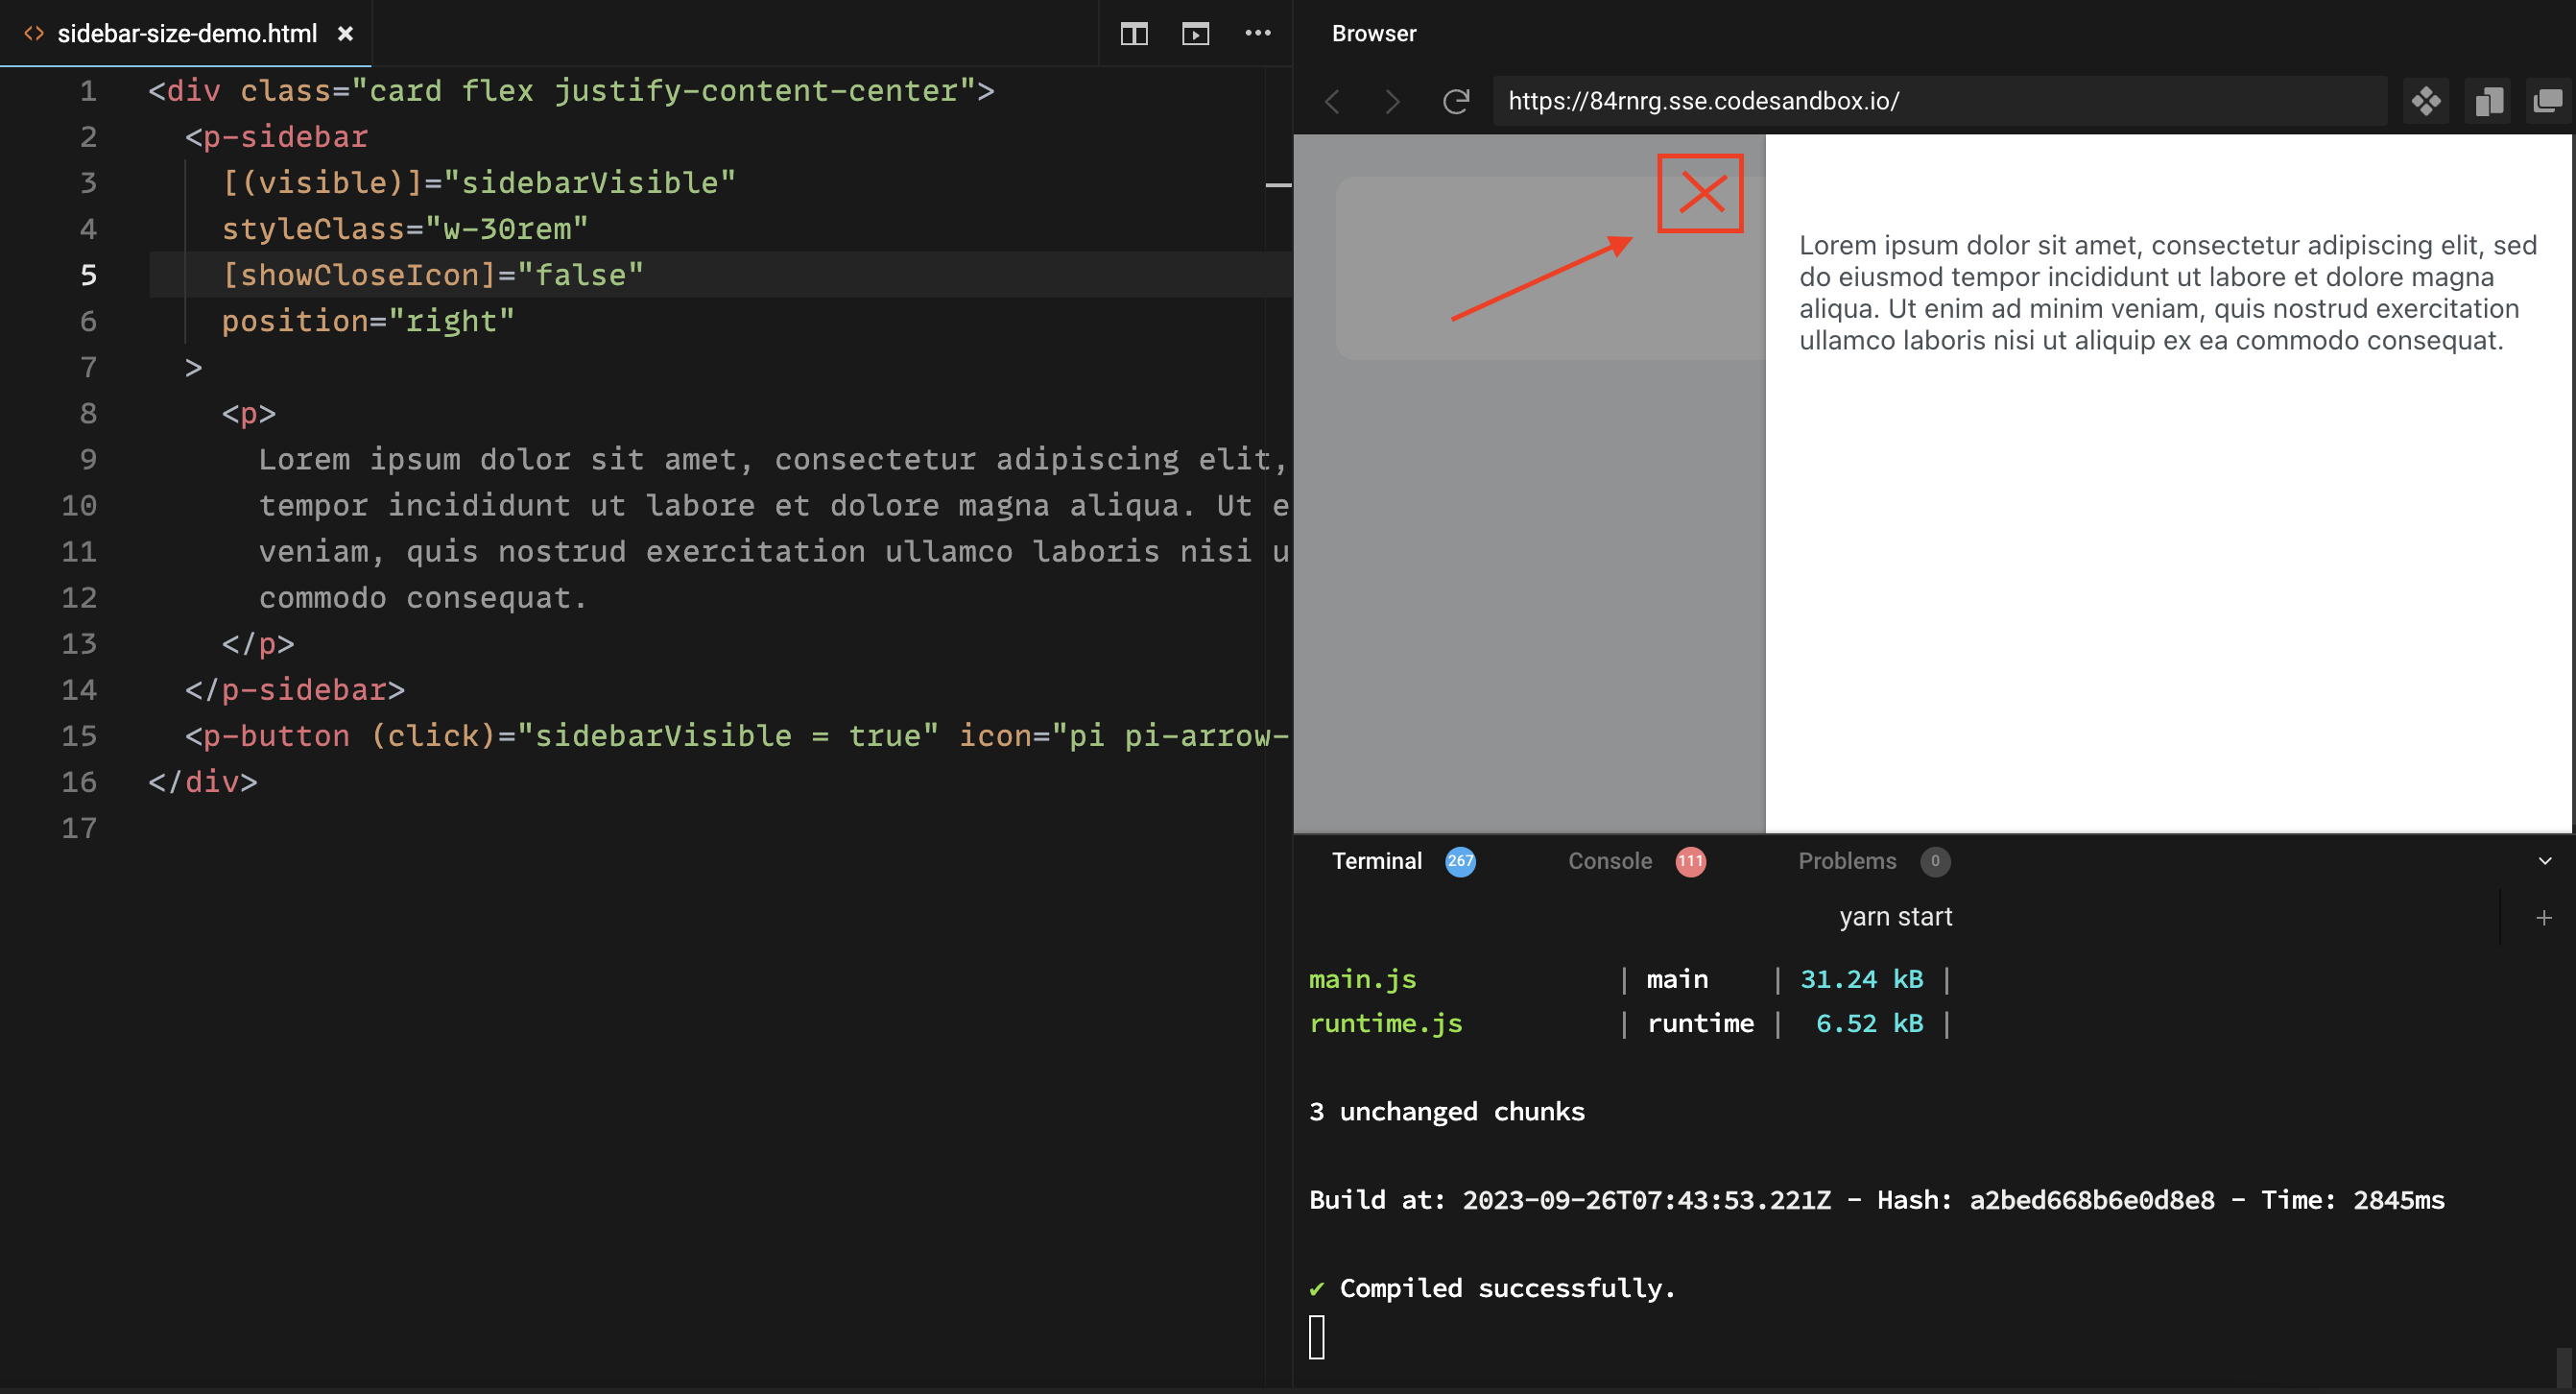Reload the browser preview
The image size is (2576, 1394).
tap(1456, 101)
